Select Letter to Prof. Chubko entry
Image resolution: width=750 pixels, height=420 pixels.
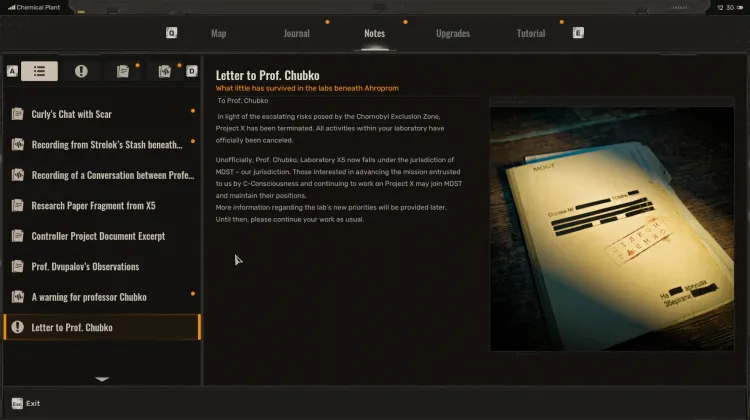(102, 327)
